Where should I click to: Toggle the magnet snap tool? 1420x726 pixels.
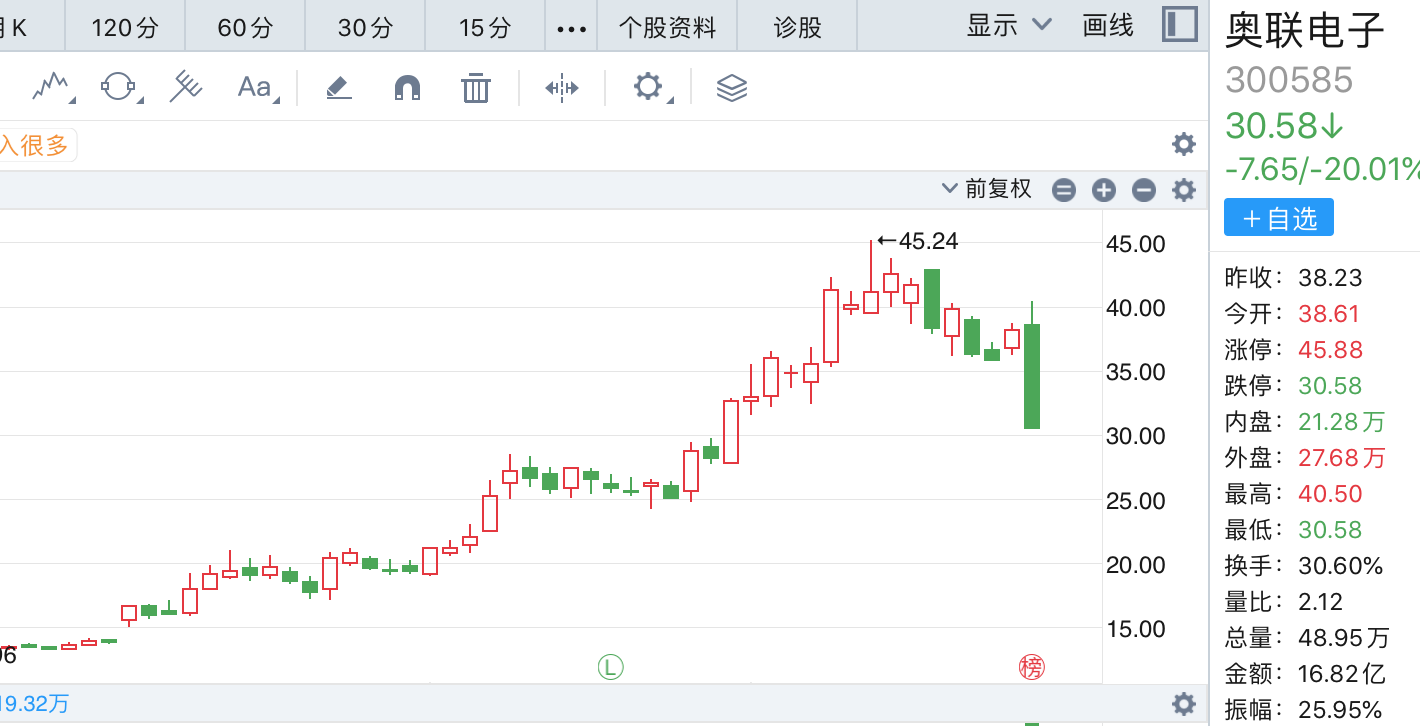407,88
